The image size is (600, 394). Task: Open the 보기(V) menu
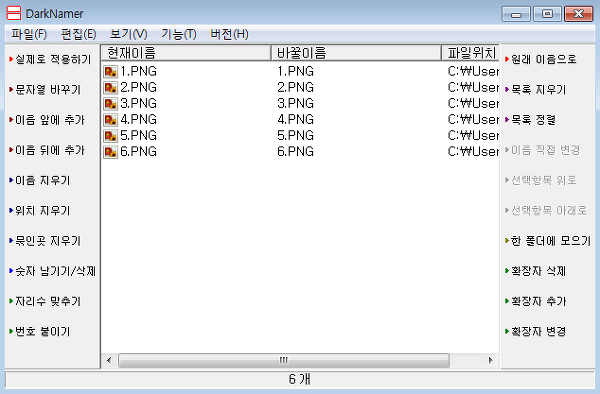[x=128, y=34]
